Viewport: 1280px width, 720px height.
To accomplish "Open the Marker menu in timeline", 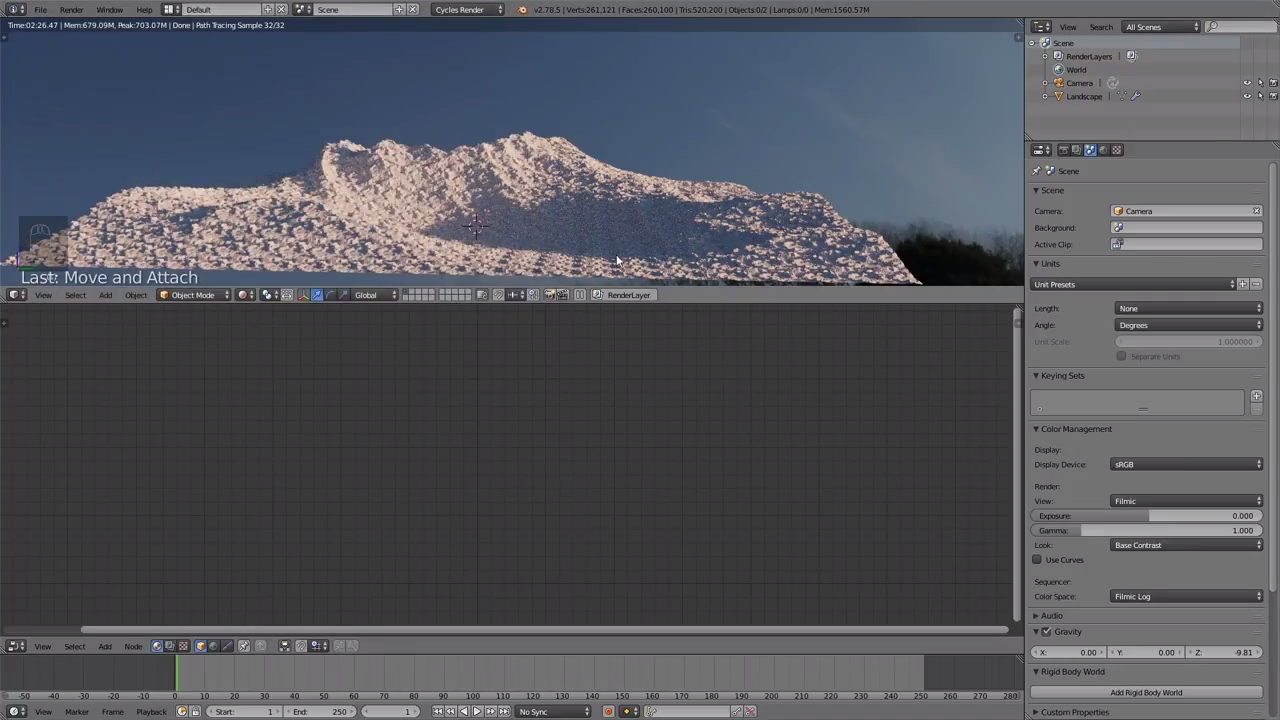I will pyautogui.click(x=76, y=712).
